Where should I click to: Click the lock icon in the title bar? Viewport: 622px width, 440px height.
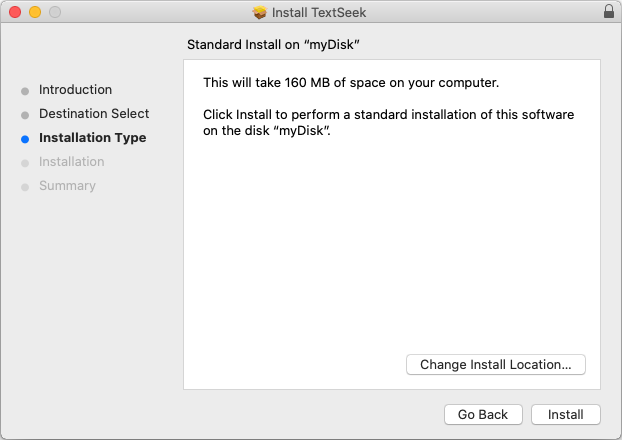click(x=608, y=12)
